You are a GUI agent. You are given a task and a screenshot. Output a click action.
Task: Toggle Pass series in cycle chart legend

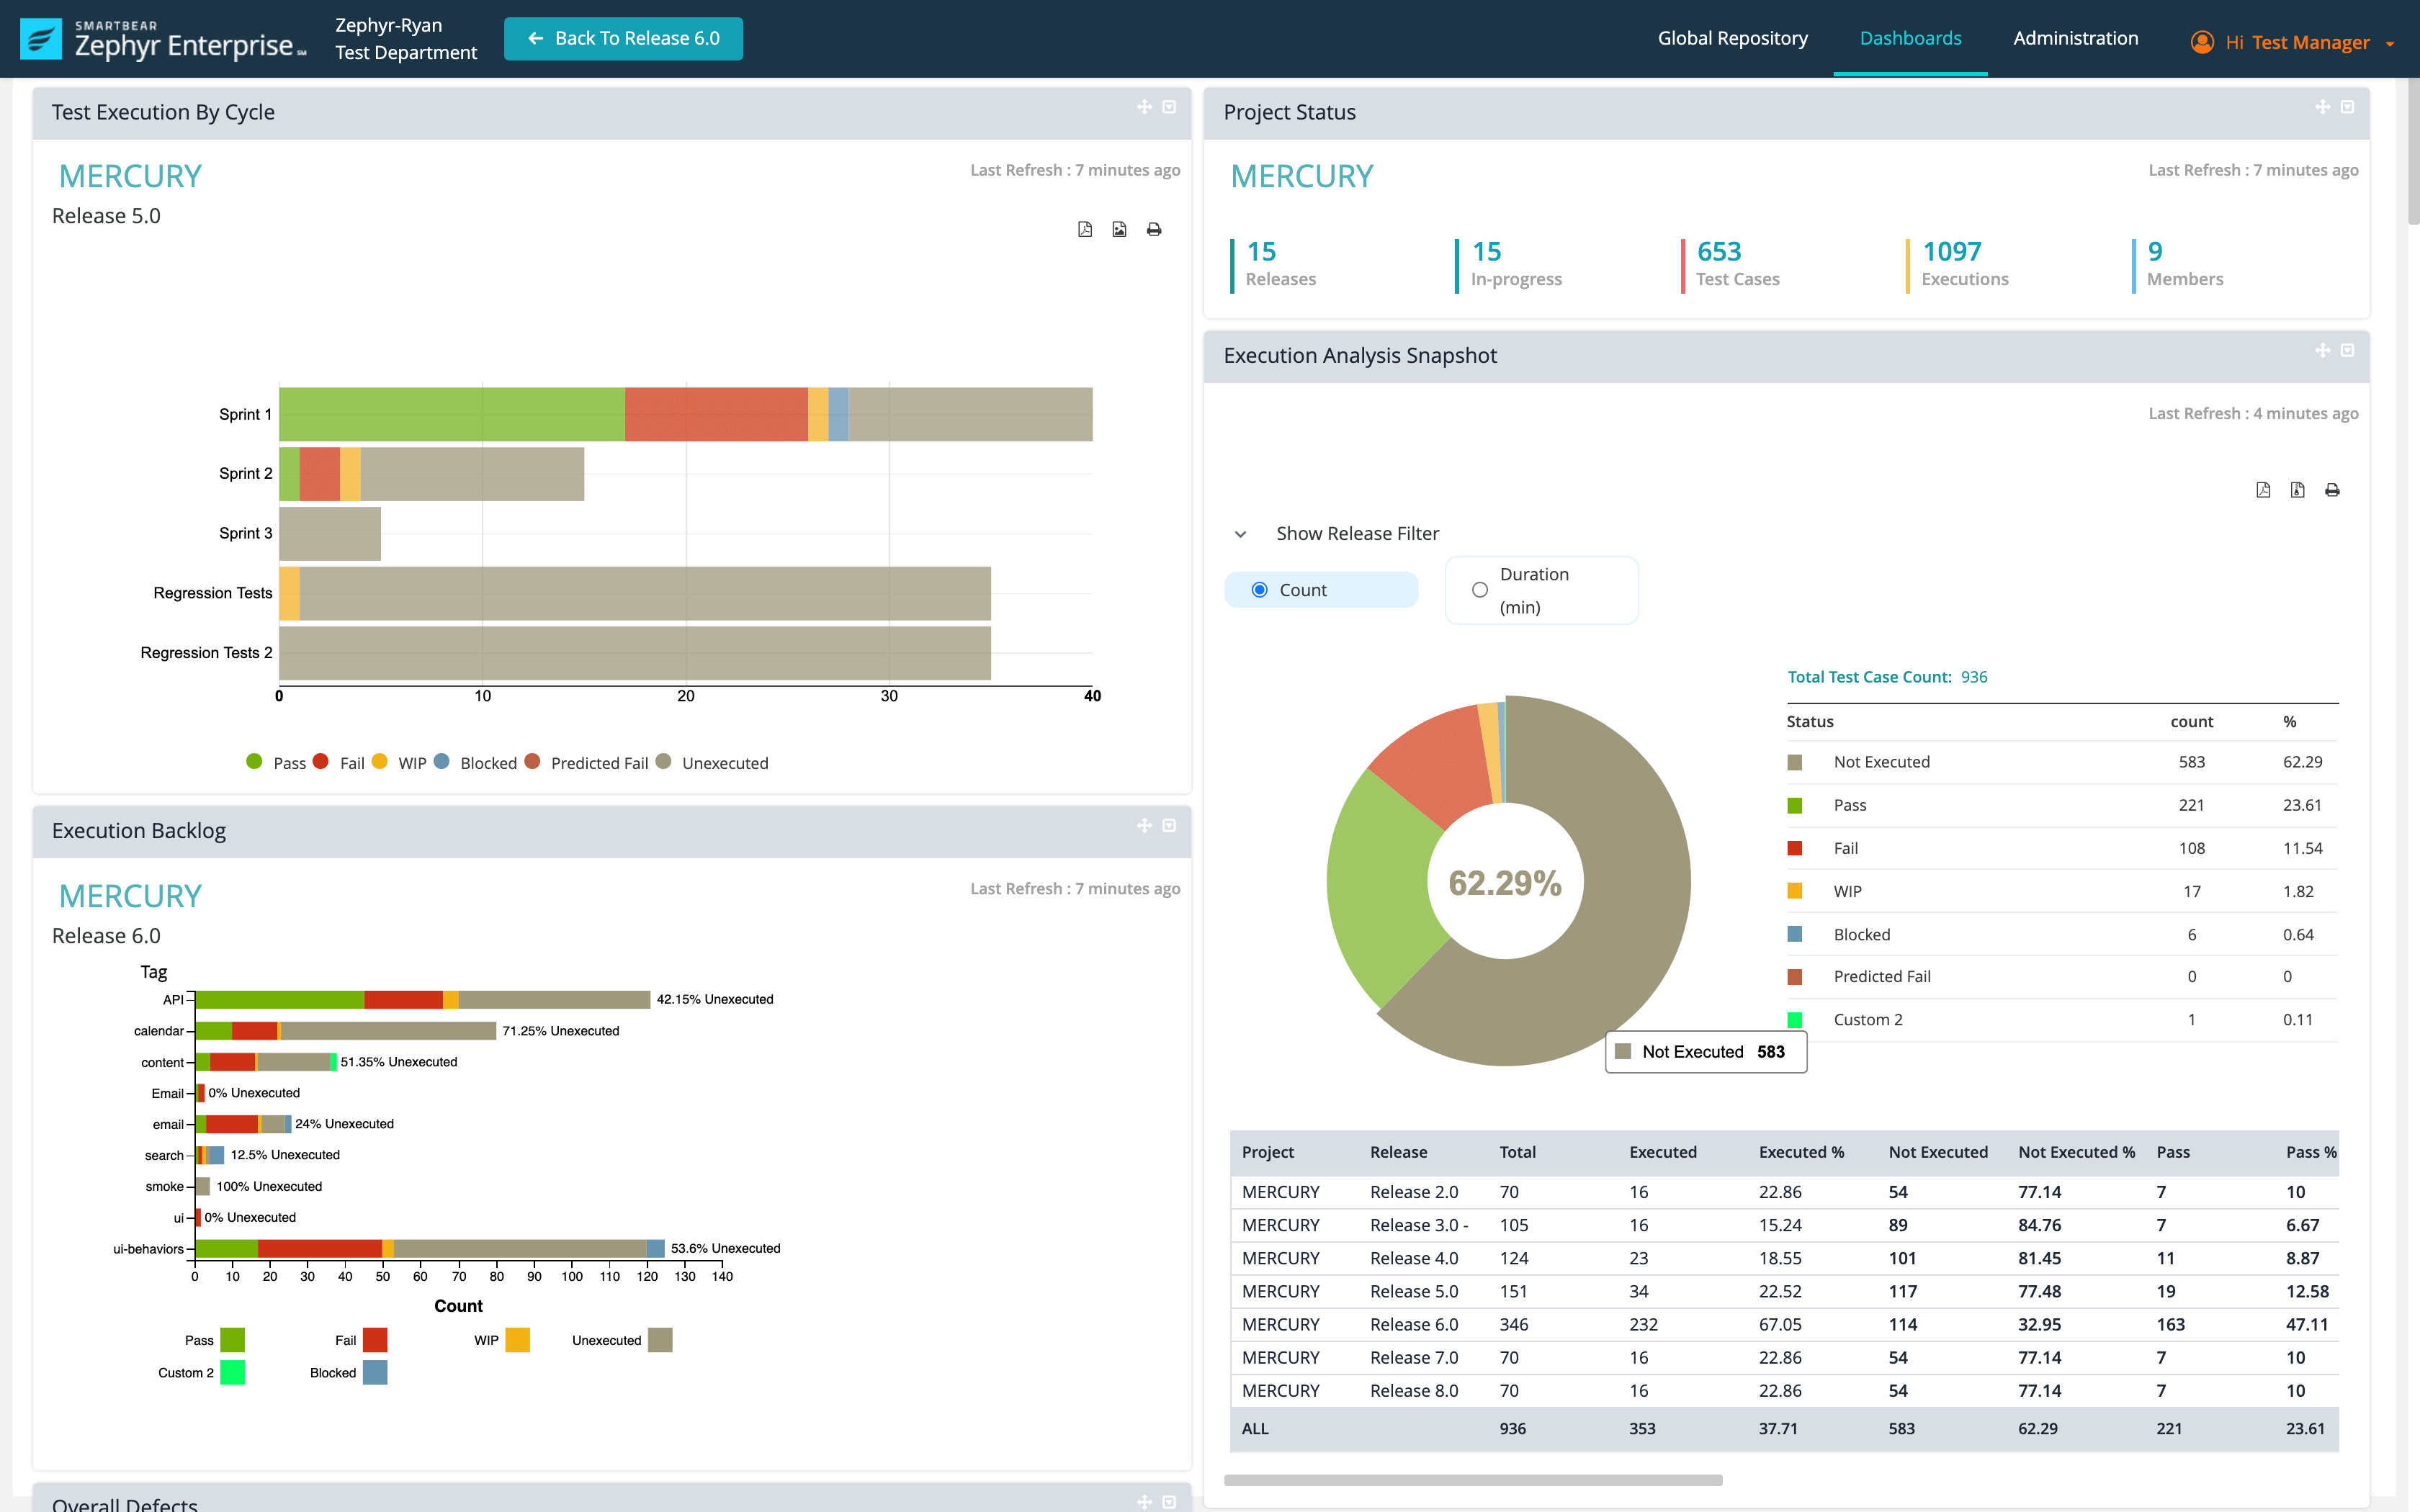point(276,763)
